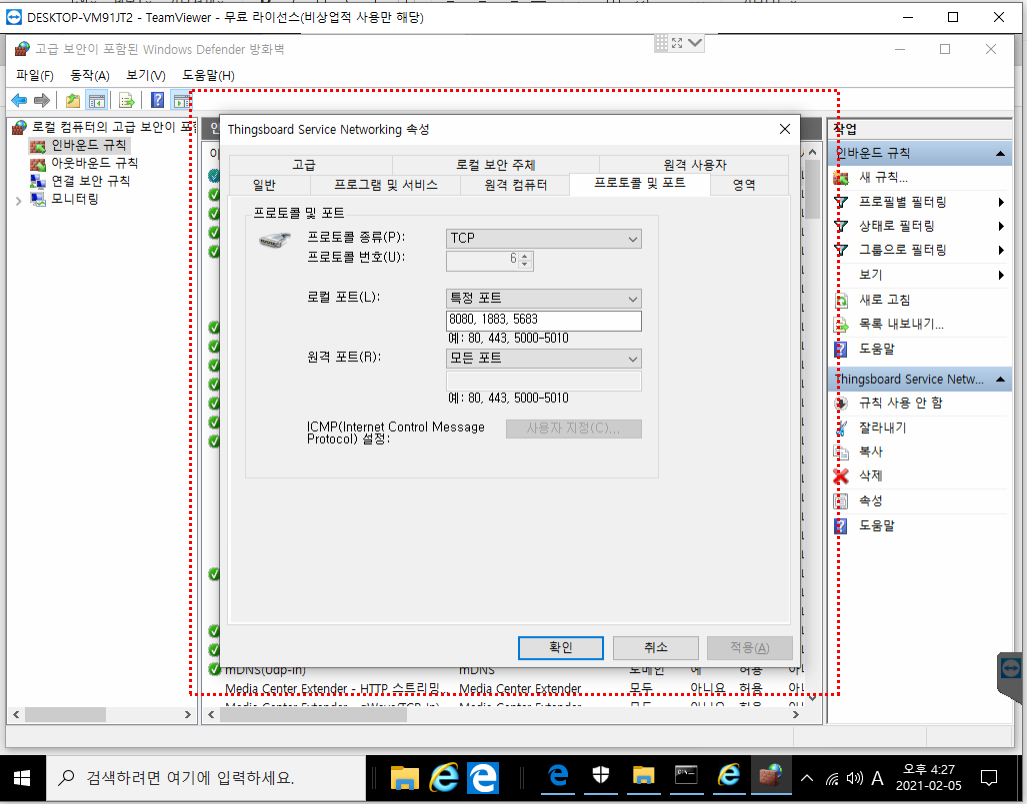Collapse the 인바운드 규칙 actions section
Image resolution: width=1027 pixels, height=804 pixels.
click(1000, 154)
